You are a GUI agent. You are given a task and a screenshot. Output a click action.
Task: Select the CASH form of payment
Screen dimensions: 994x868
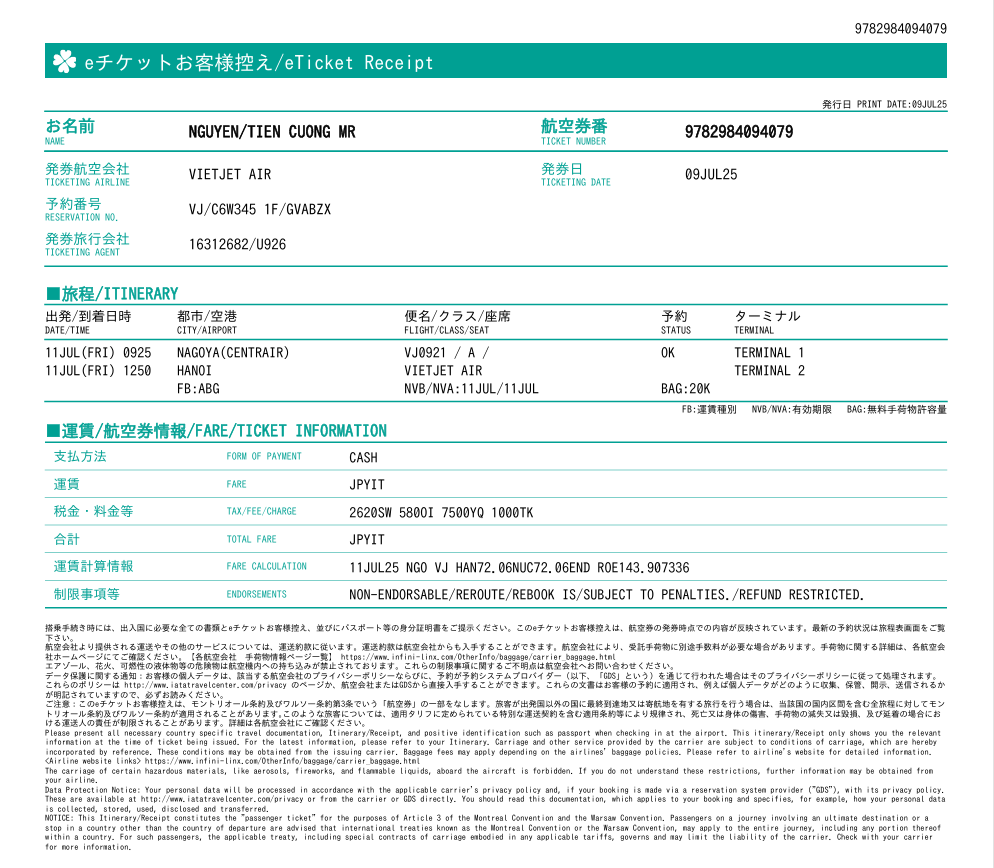(363, 458)
